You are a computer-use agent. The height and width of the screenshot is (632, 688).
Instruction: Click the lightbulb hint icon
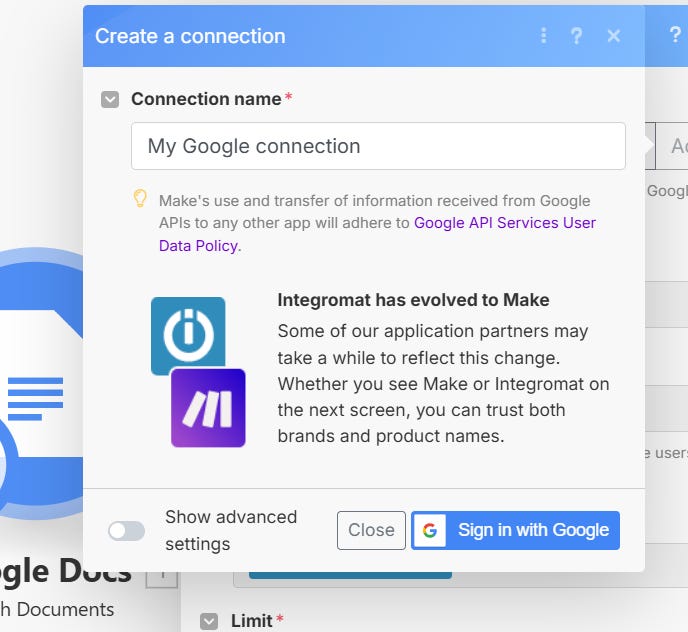(x=140, y=198)
